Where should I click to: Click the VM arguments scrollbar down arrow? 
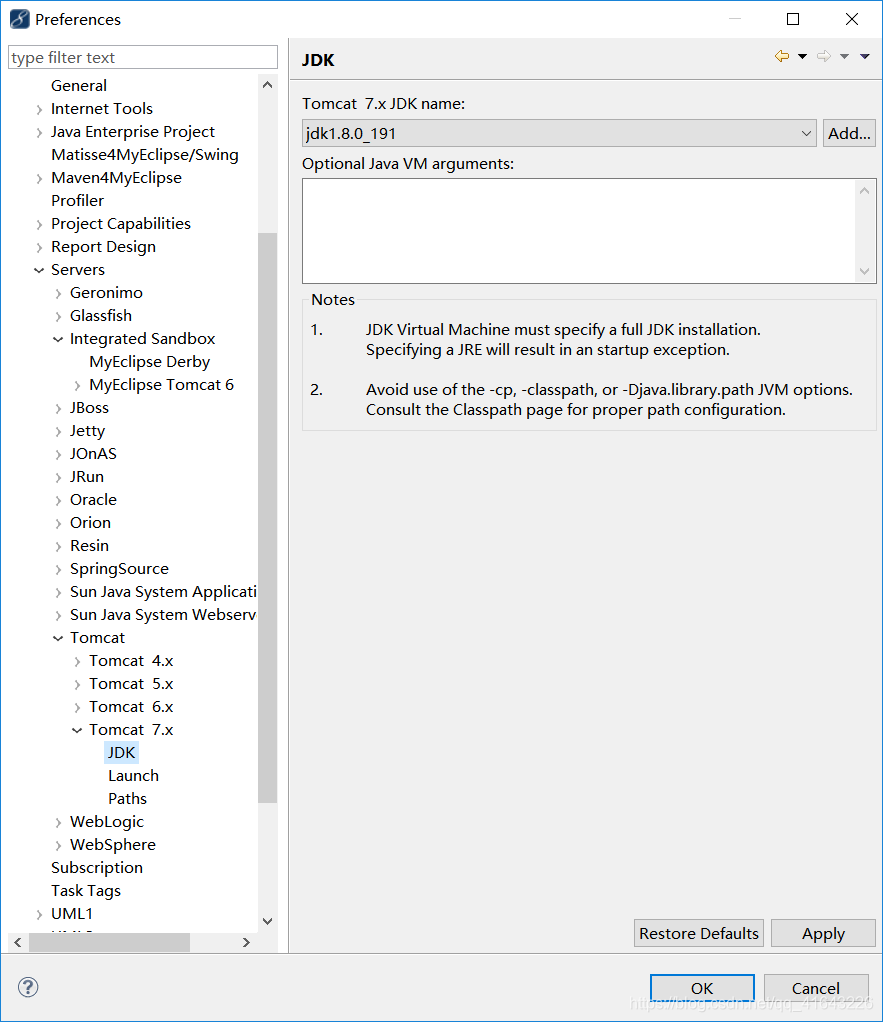[865, 271]
